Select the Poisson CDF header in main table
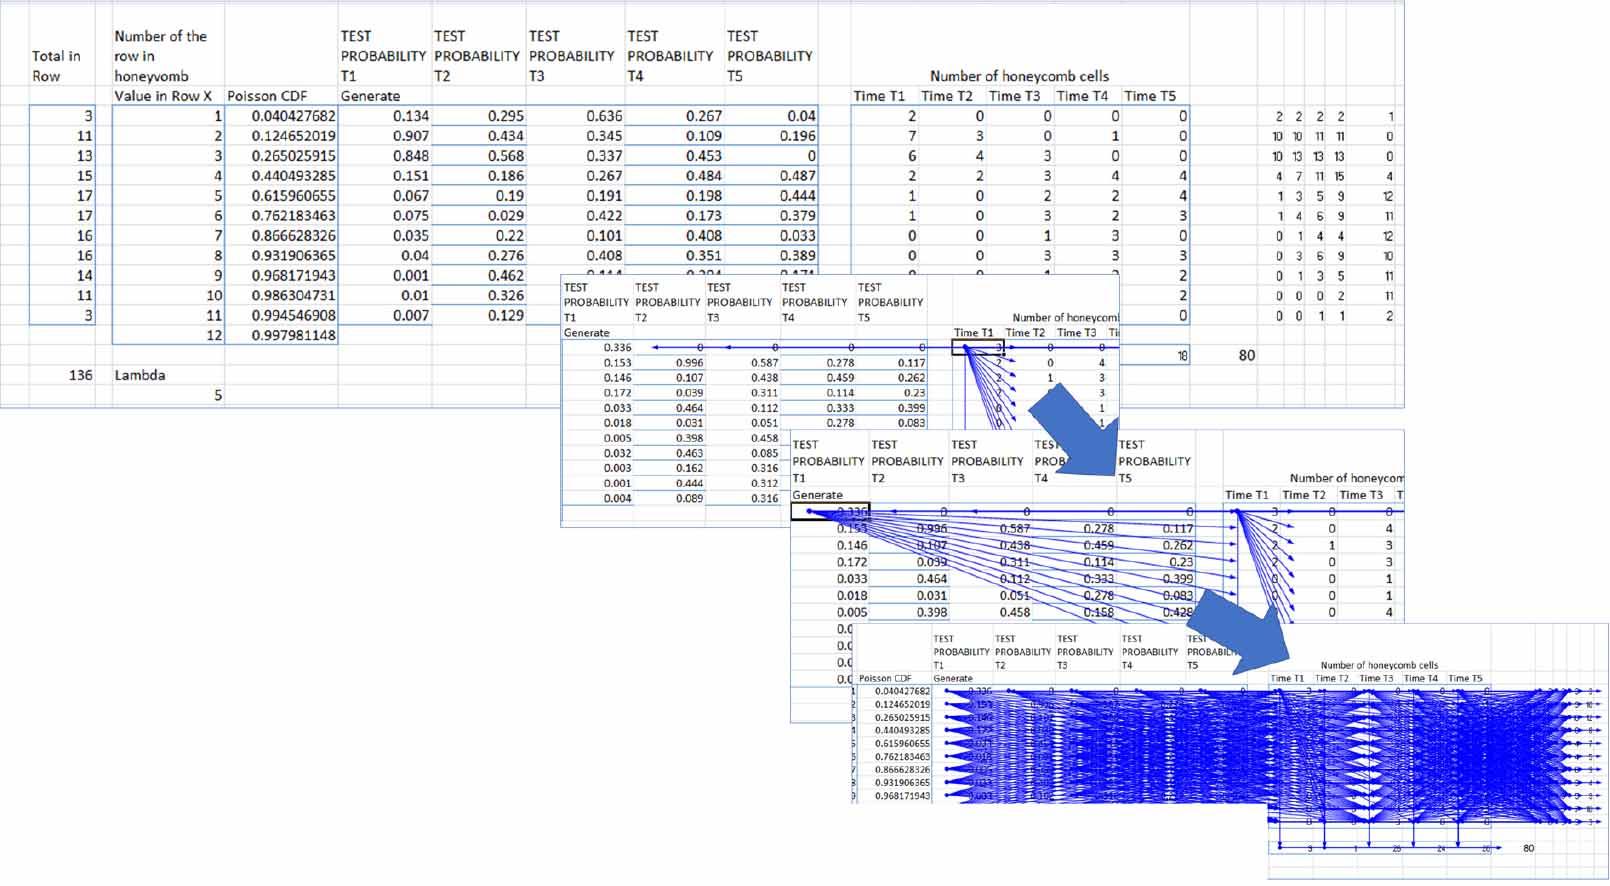The height and width of the screenshot is (886, 1610). point(267,96)
